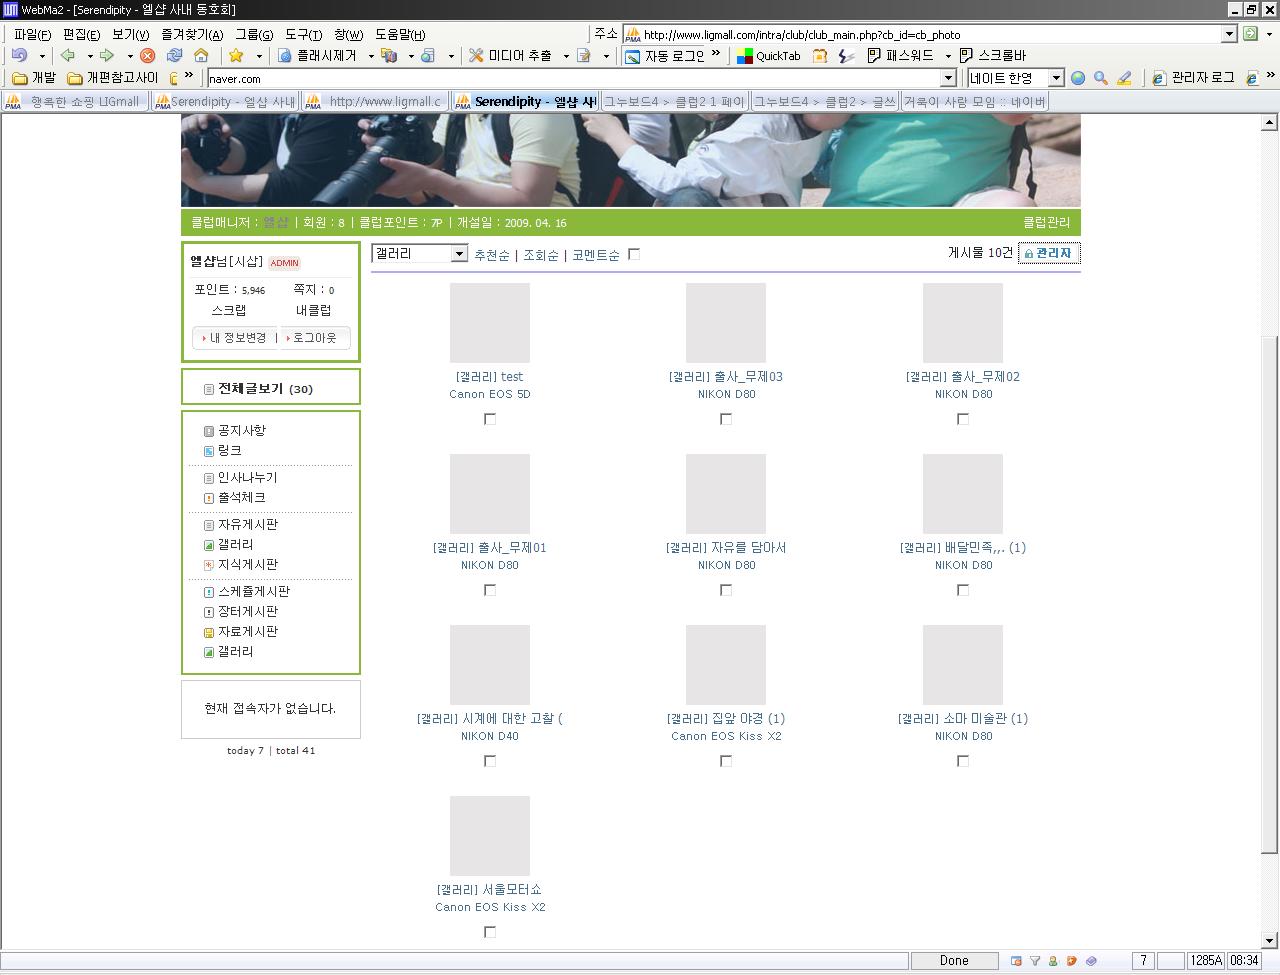
Task: Open Favorites star icon
Action: point(236,56)
